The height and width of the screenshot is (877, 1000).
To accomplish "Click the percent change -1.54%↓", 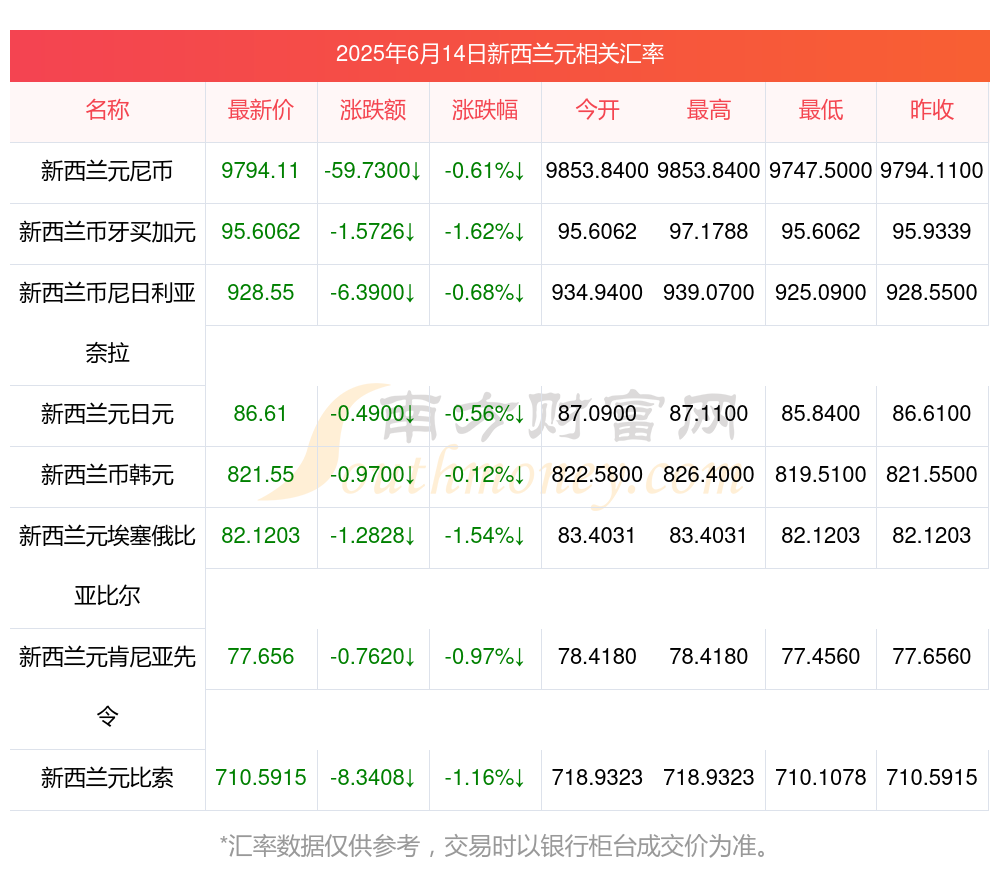I will click(x=485, y=536).
